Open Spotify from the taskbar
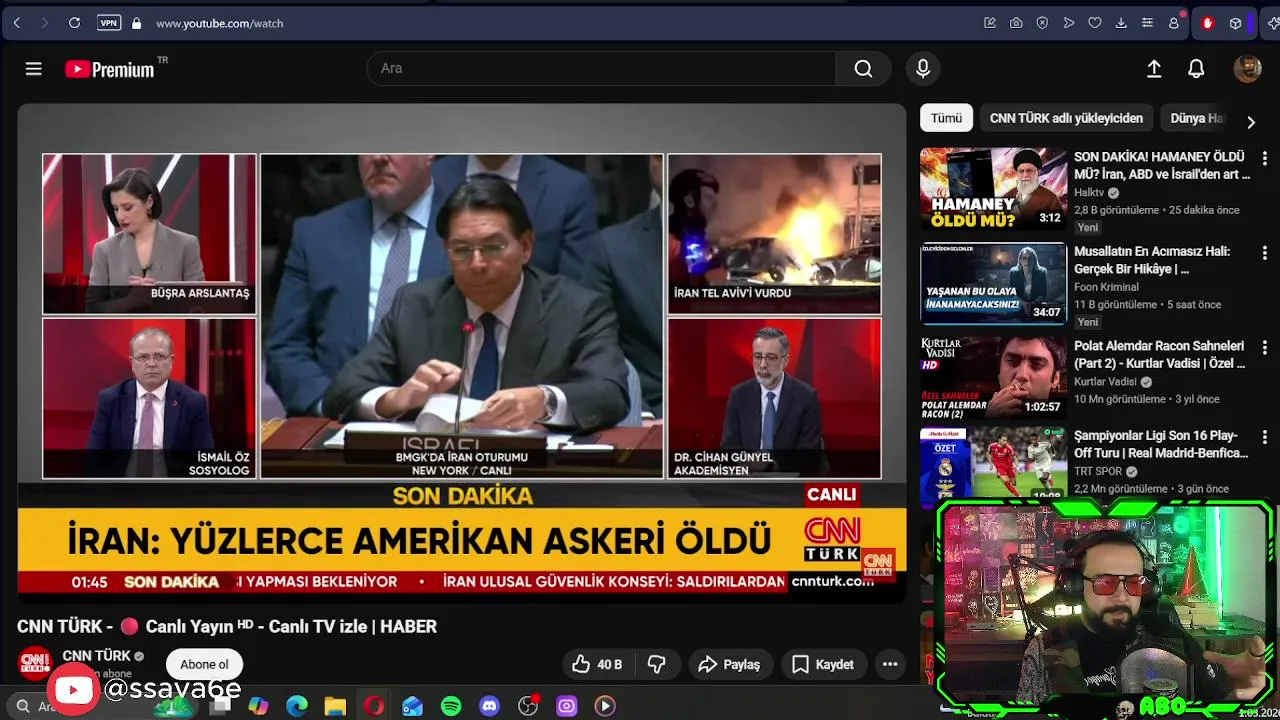This screenshot has height=720, width=1280. tap(451, 706)
